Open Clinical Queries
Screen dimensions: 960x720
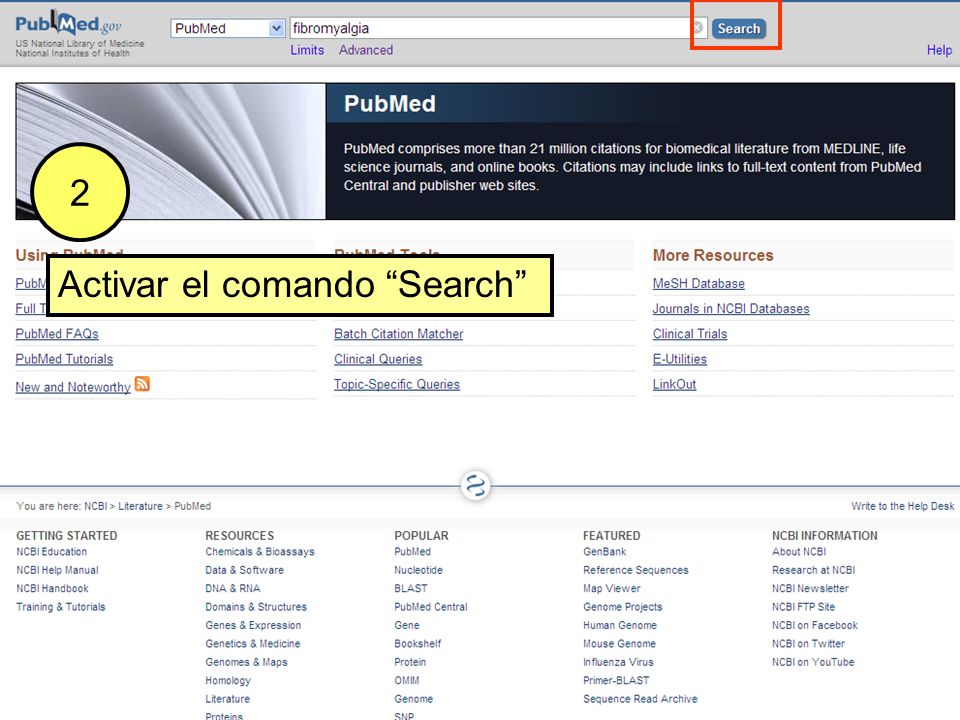point(378,359)
